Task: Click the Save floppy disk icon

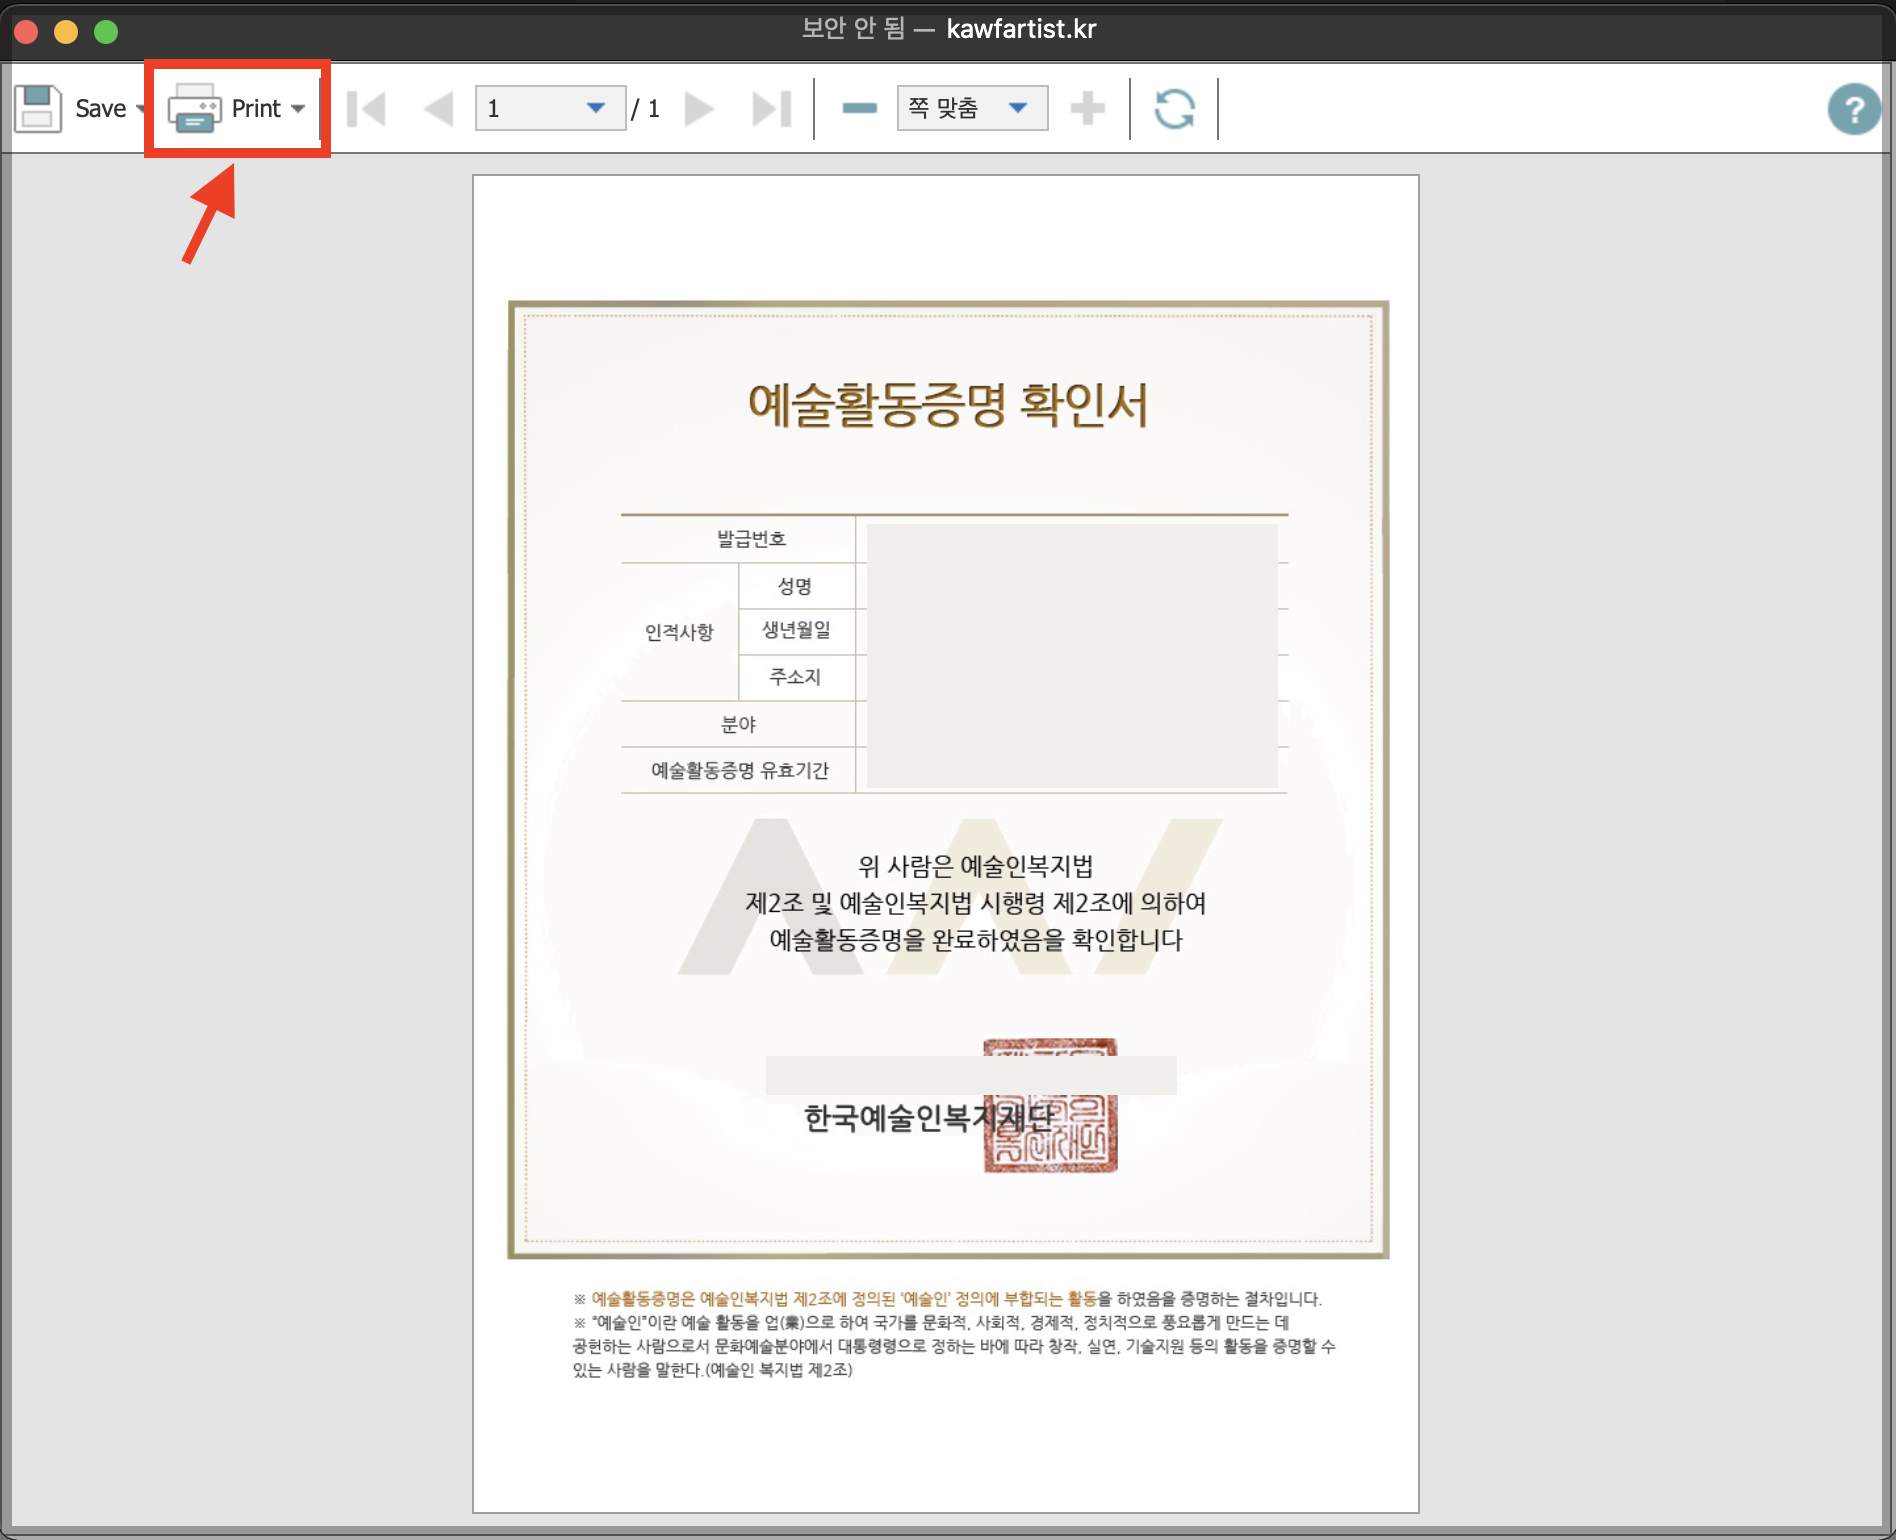Action: point(38,108)
